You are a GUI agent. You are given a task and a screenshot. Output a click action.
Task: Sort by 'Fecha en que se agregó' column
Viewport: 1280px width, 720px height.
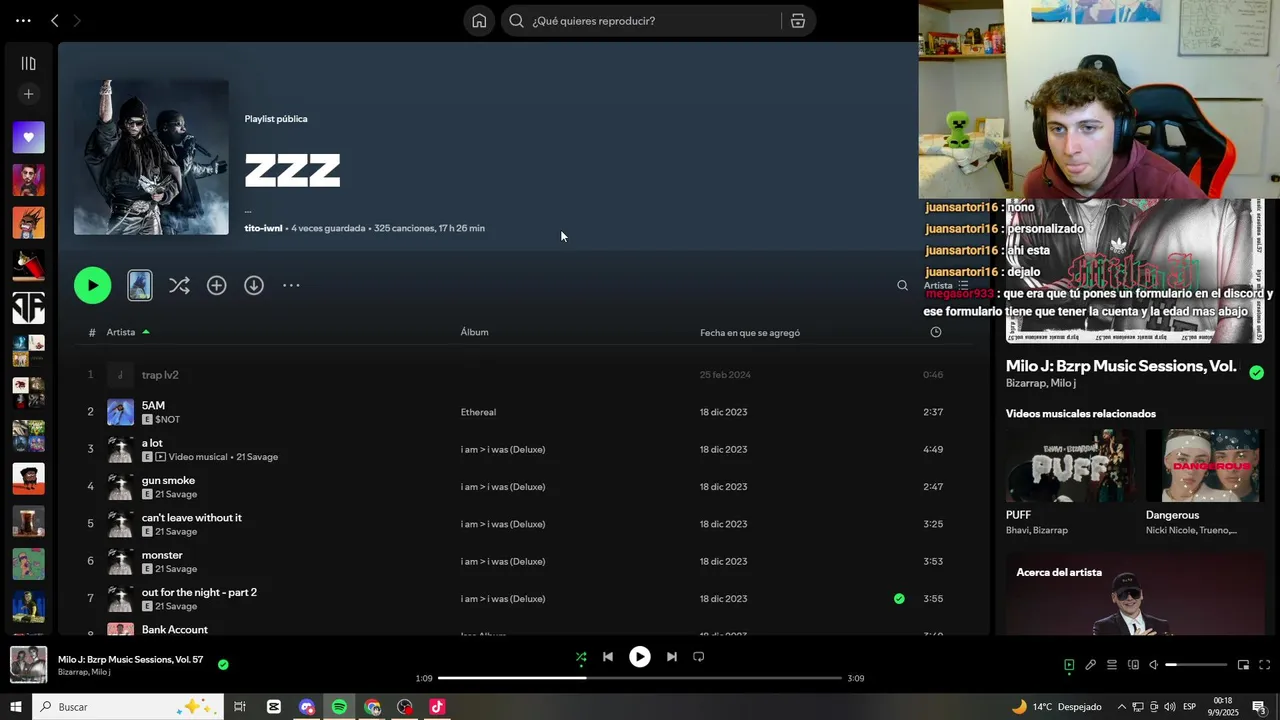click(x=750, y=332)
